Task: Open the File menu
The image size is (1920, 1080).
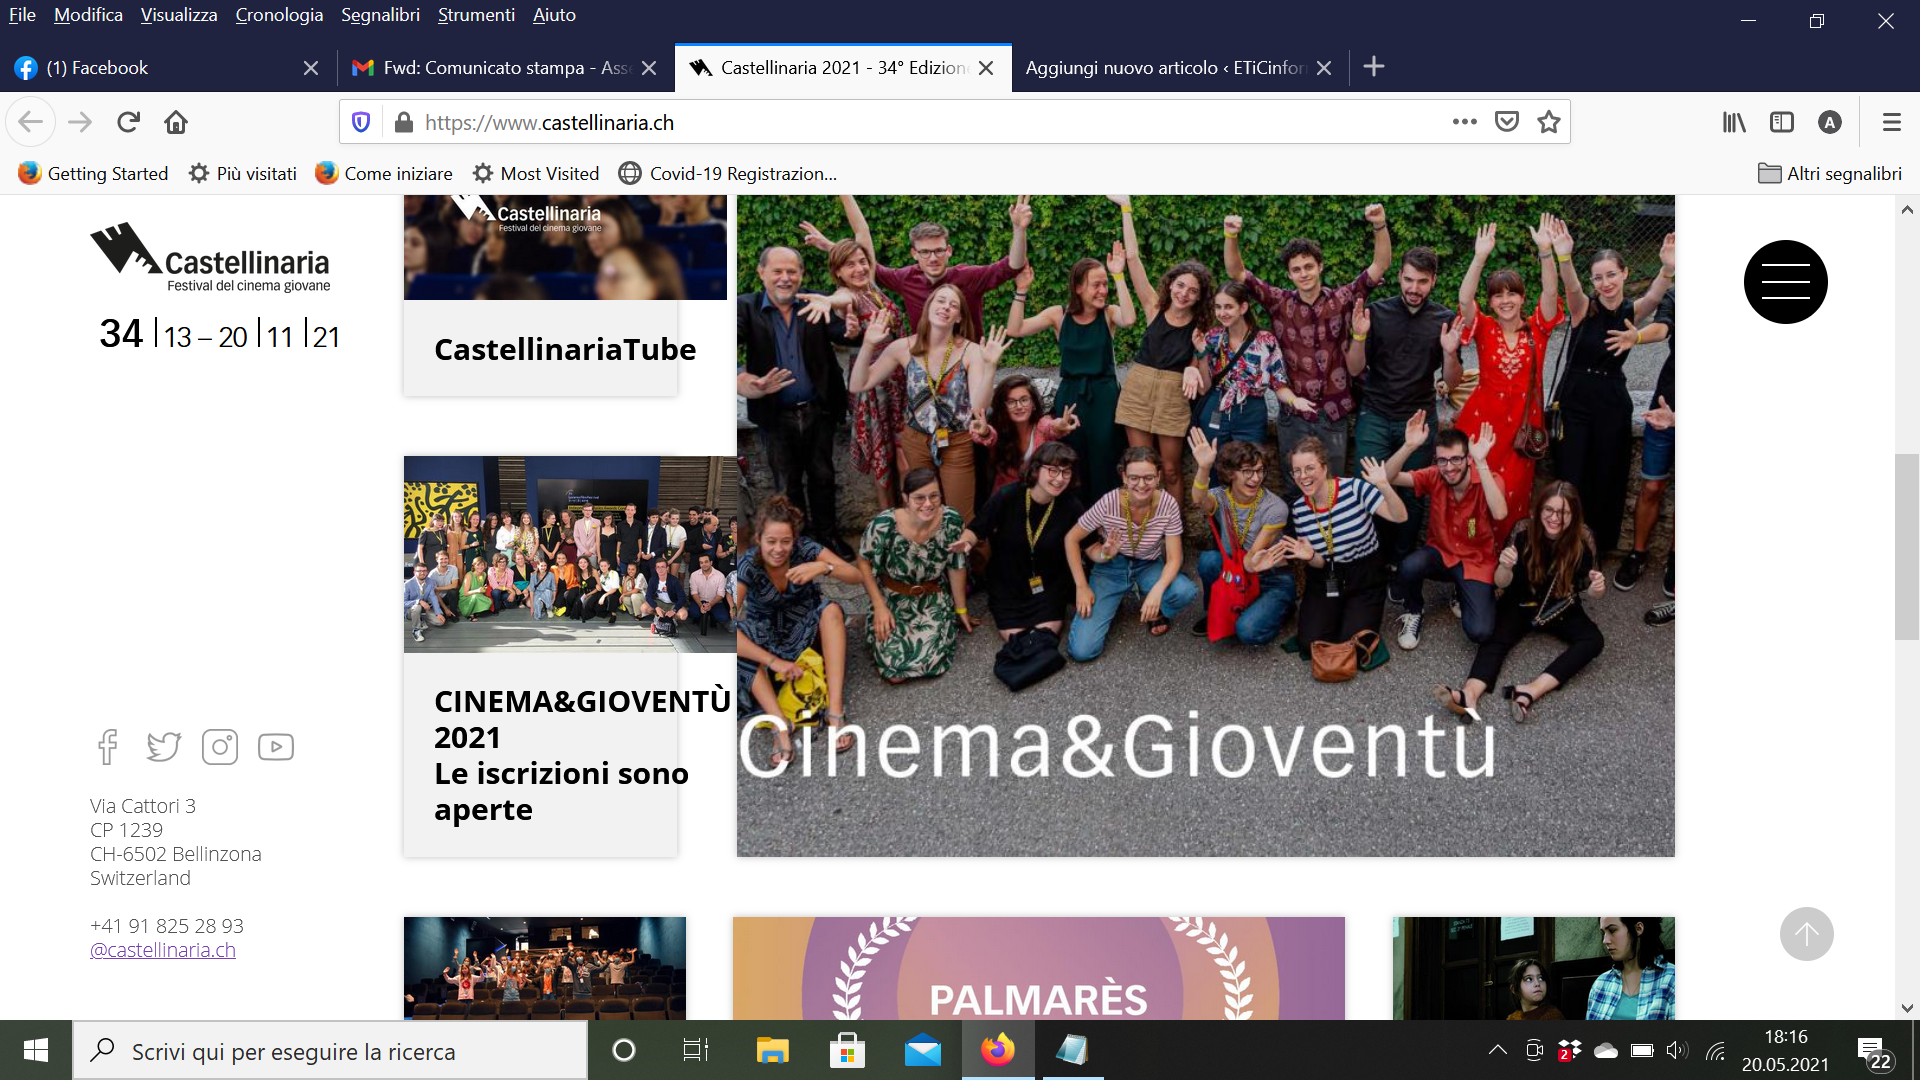Action: [x=22, y=15]
